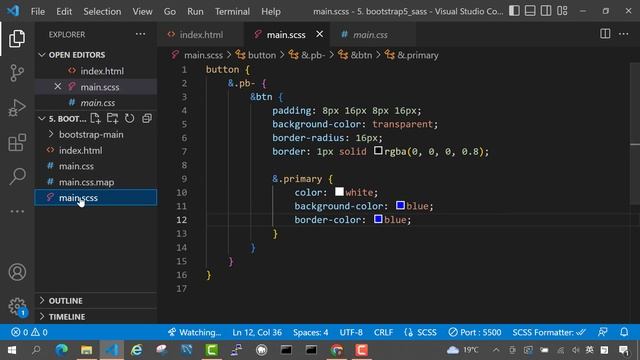Open main.css in project file tree
The image size is (640, 360).
coord(96,166)
